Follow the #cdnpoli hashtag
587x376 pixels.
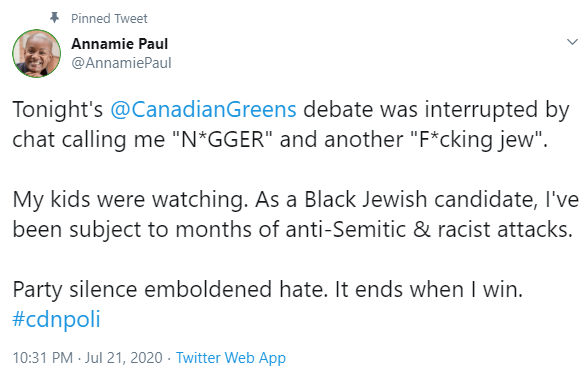pos(57,319)
